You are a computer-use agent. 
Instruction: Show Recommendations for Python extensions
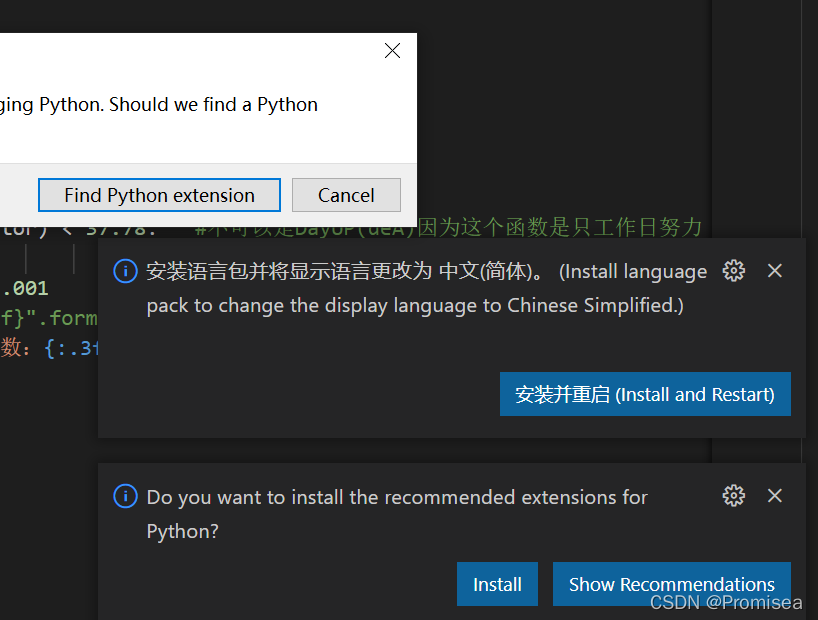click(x=671, y=584)
